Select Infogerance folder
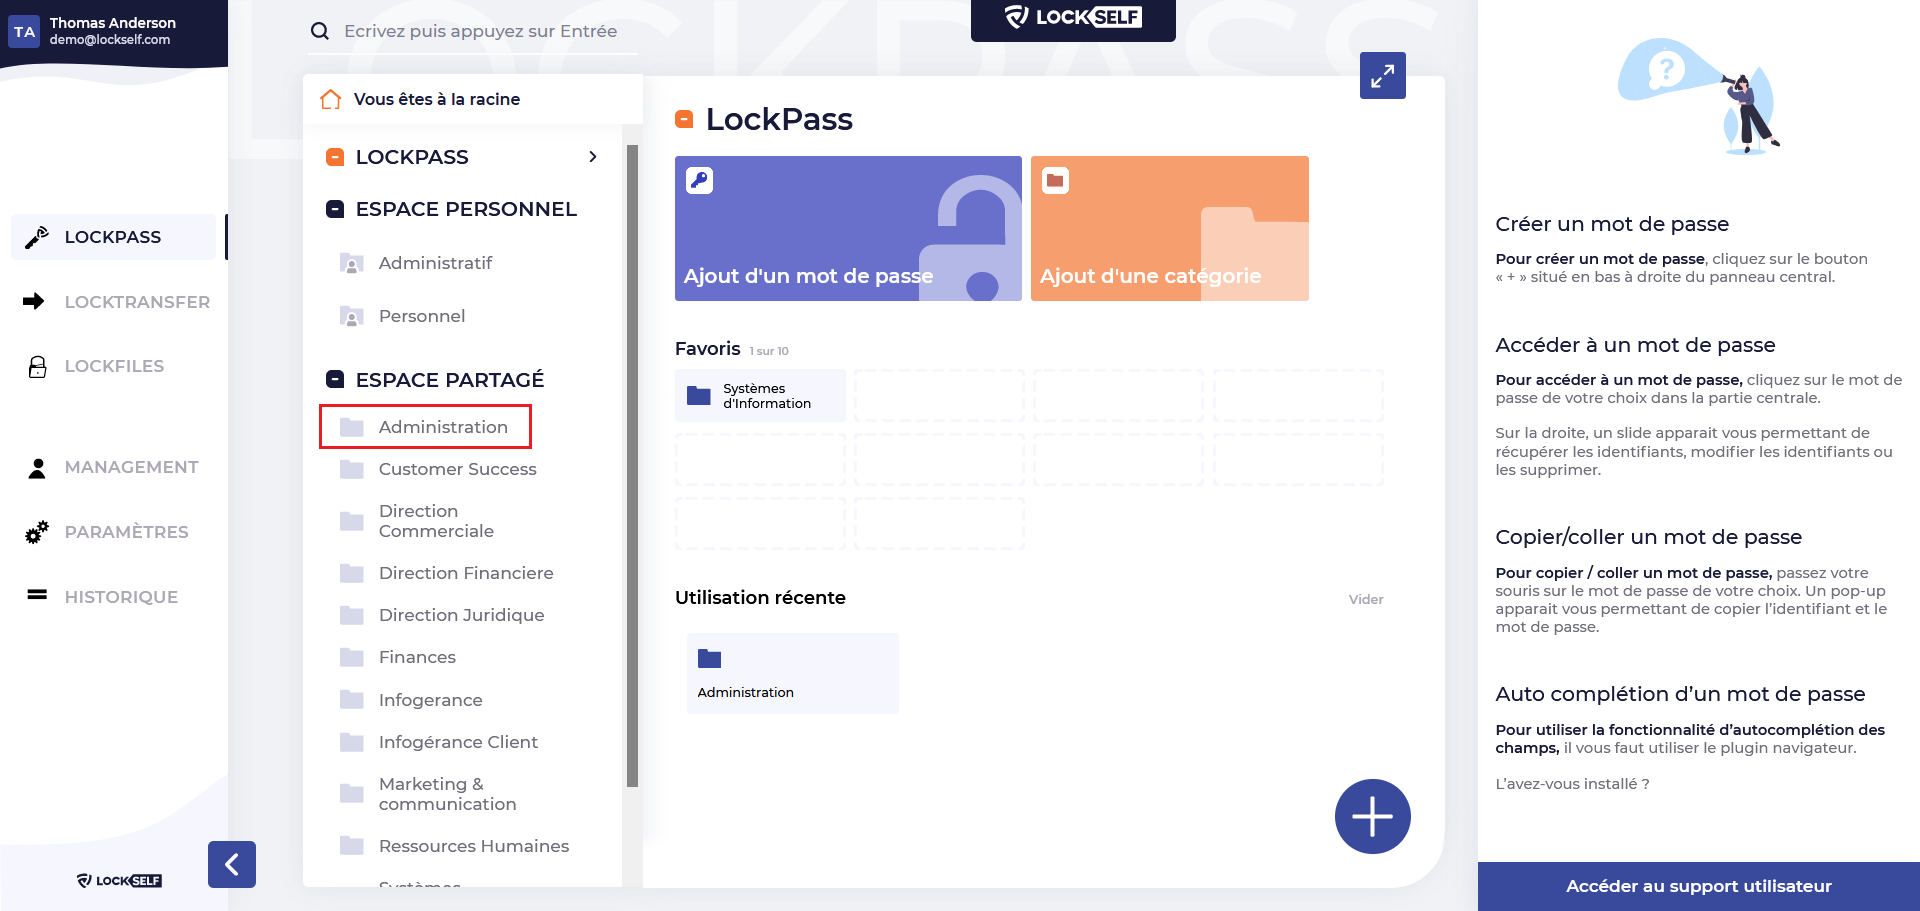The width and height of the screenshot is (1920, 911). pyautogui.click(x=430, y=700)
